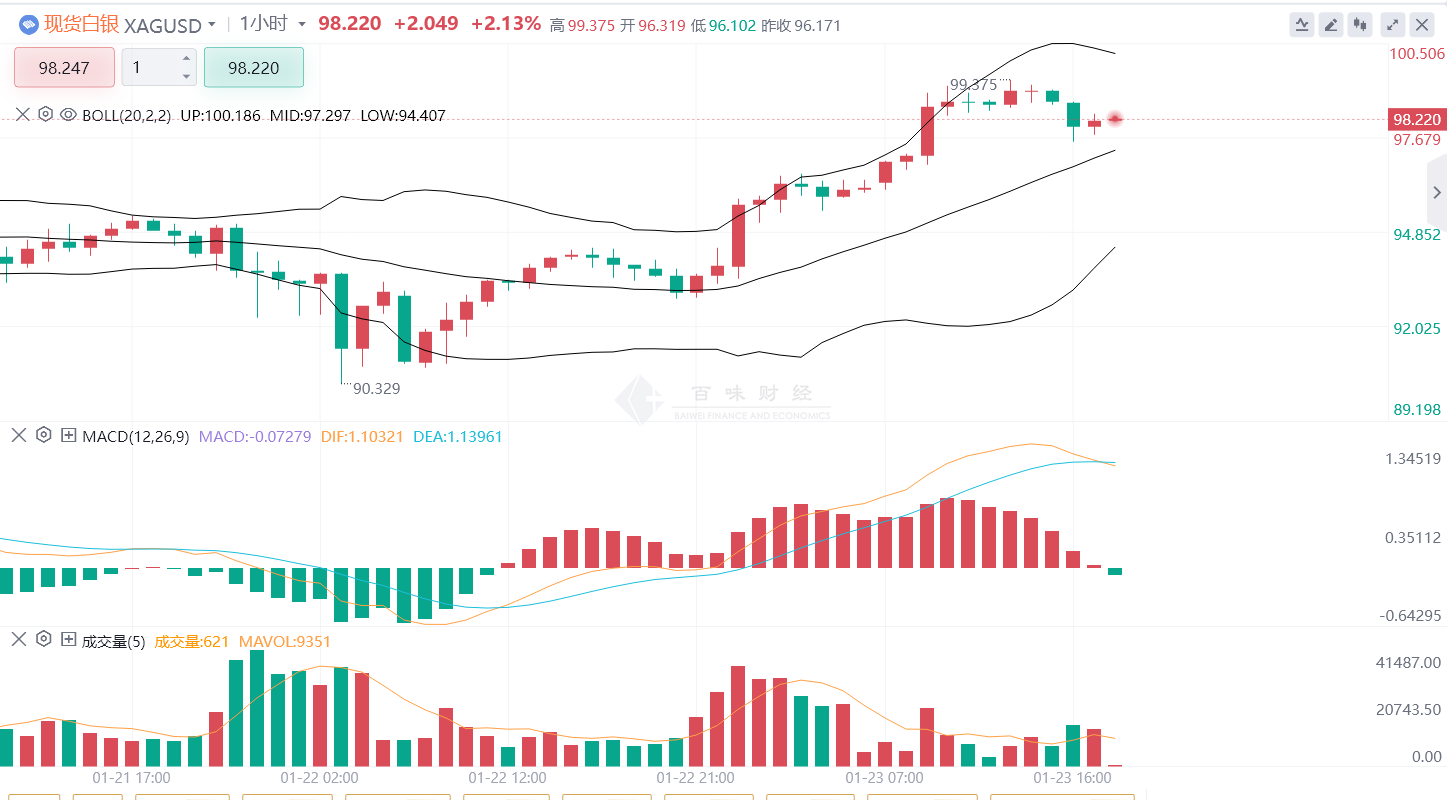Open the candlestick chart type icon
The height and width of the screenshot is (800, 1447).
1360,25
